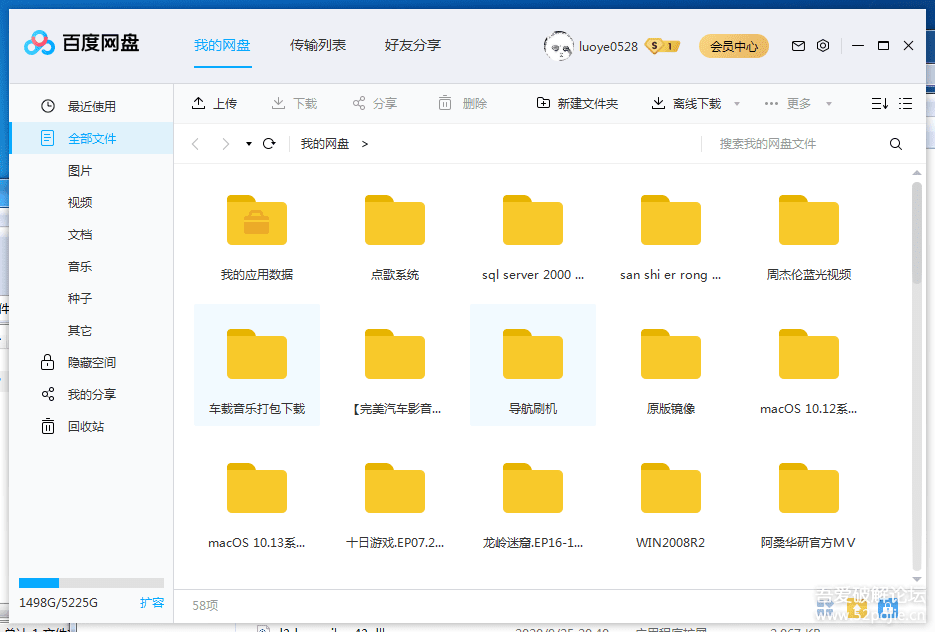The image size is (935, 632).
Task: Filter by 种子 category
Action: [x=80, y=298]
